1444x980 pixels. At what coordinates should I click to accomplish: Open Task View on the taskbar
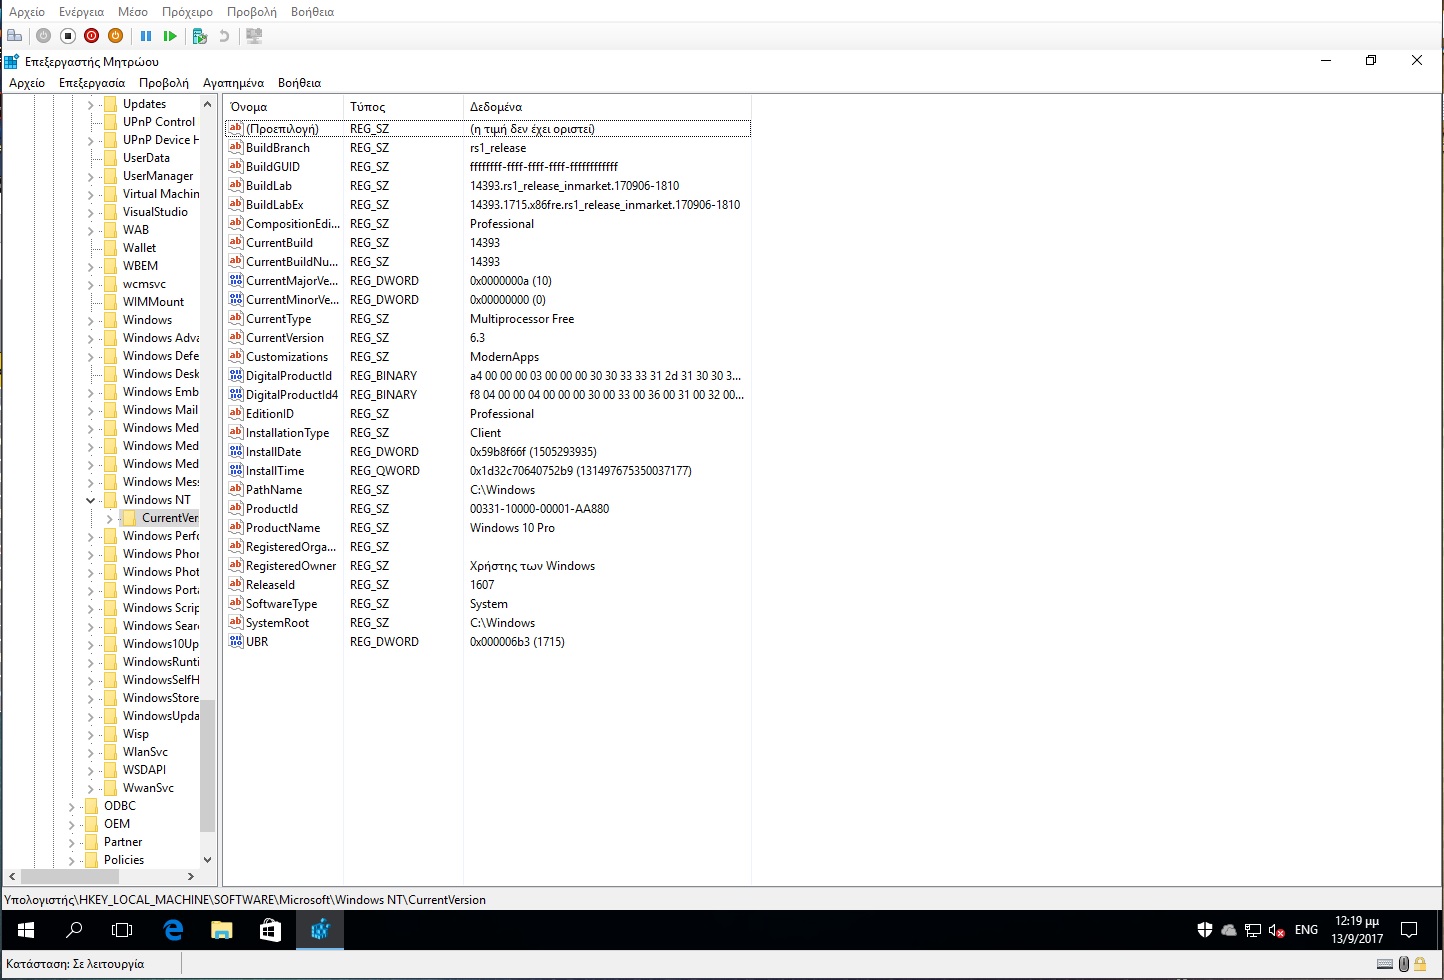click(122, 930)
